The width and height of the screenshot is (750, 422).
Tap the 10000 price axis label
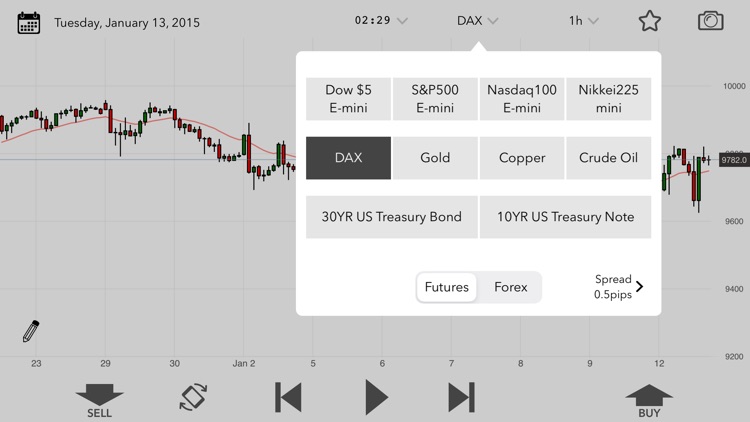(x=734, y=86)
